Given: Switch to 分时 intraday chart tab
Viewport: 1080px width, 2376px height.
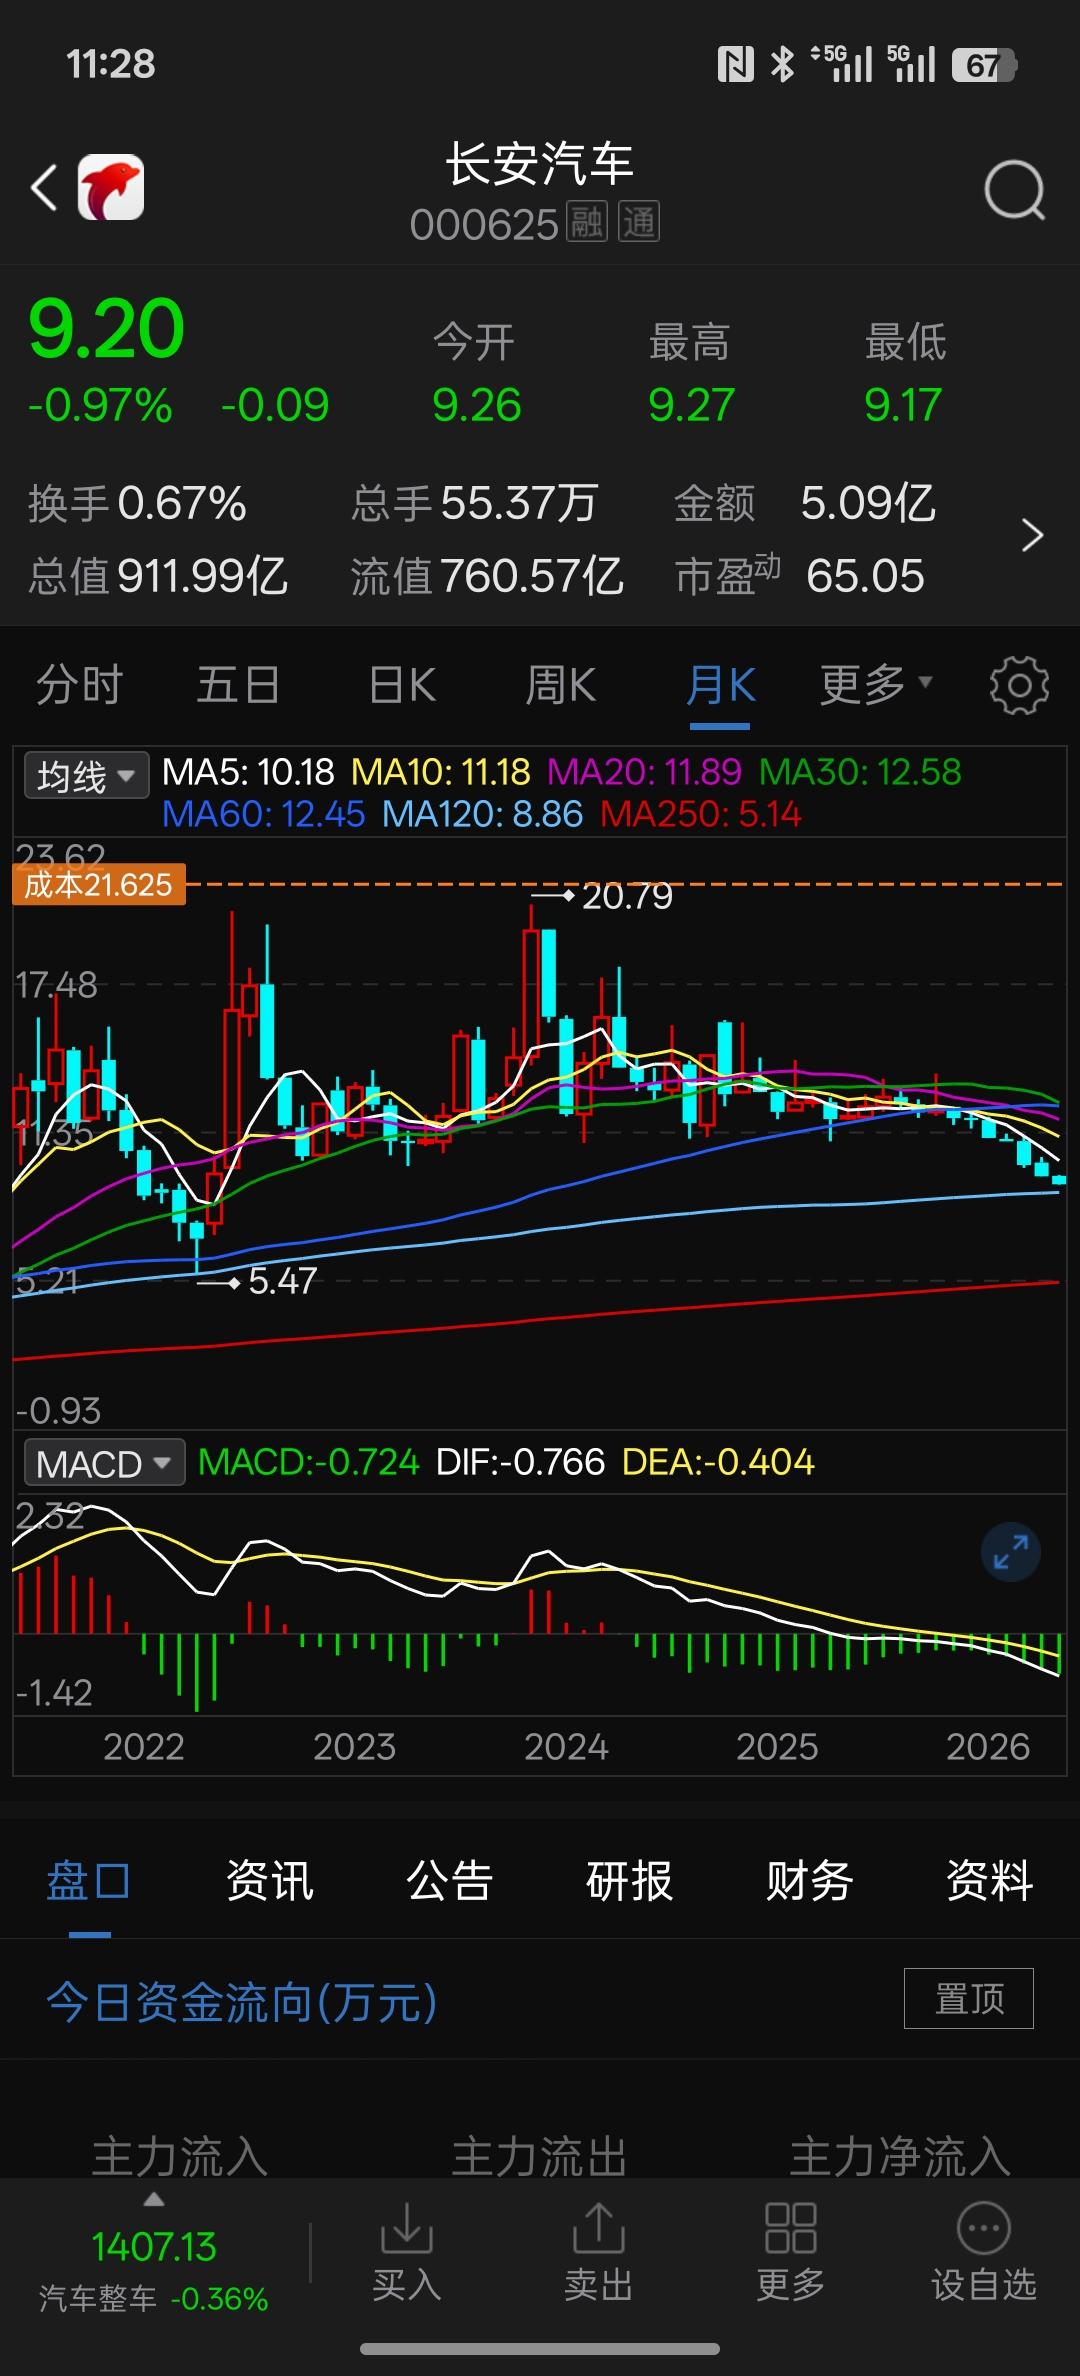Looking at the screenshot, I should pyautogui.click(x=79, y=685).
